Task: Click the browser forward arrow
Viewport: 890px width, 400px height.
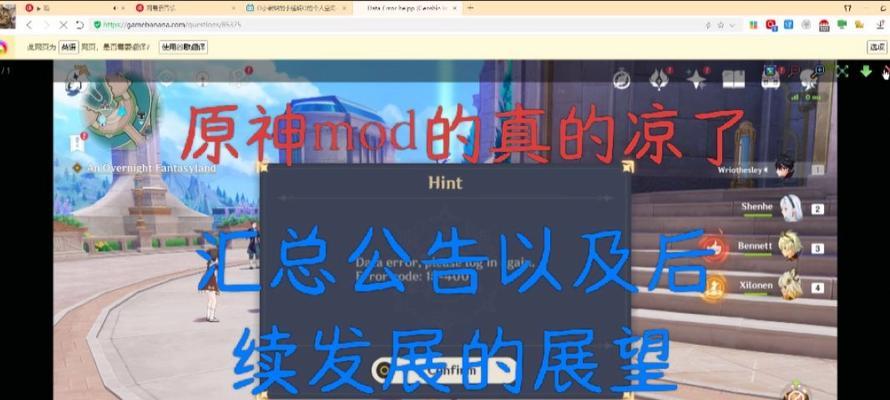Action: [x=46, y=25]
